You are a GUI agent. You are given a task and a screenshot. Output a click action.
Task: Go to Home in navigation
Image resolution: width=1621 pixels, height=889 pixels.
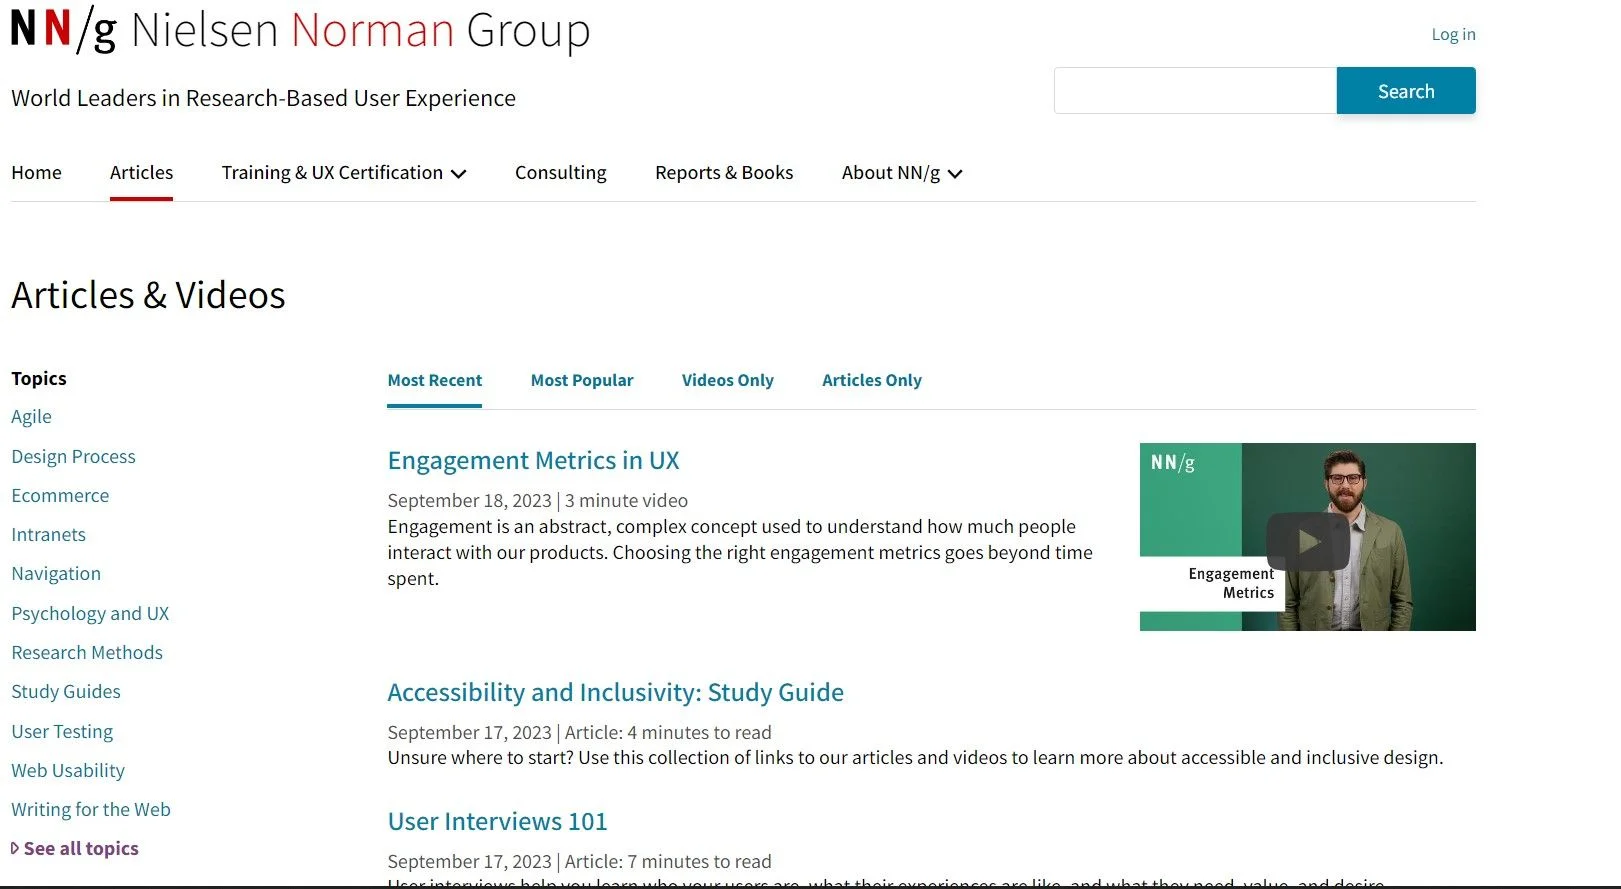tap(36, 173)
